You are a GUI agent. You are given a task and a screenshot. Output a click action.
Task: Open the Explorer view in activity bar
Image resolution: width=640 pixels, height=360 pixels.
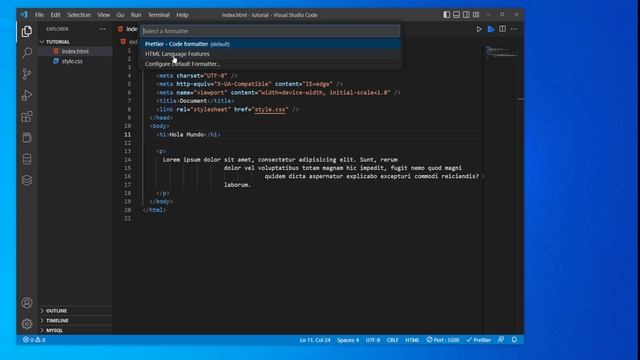pyautogui.click(x=27, y=31)
